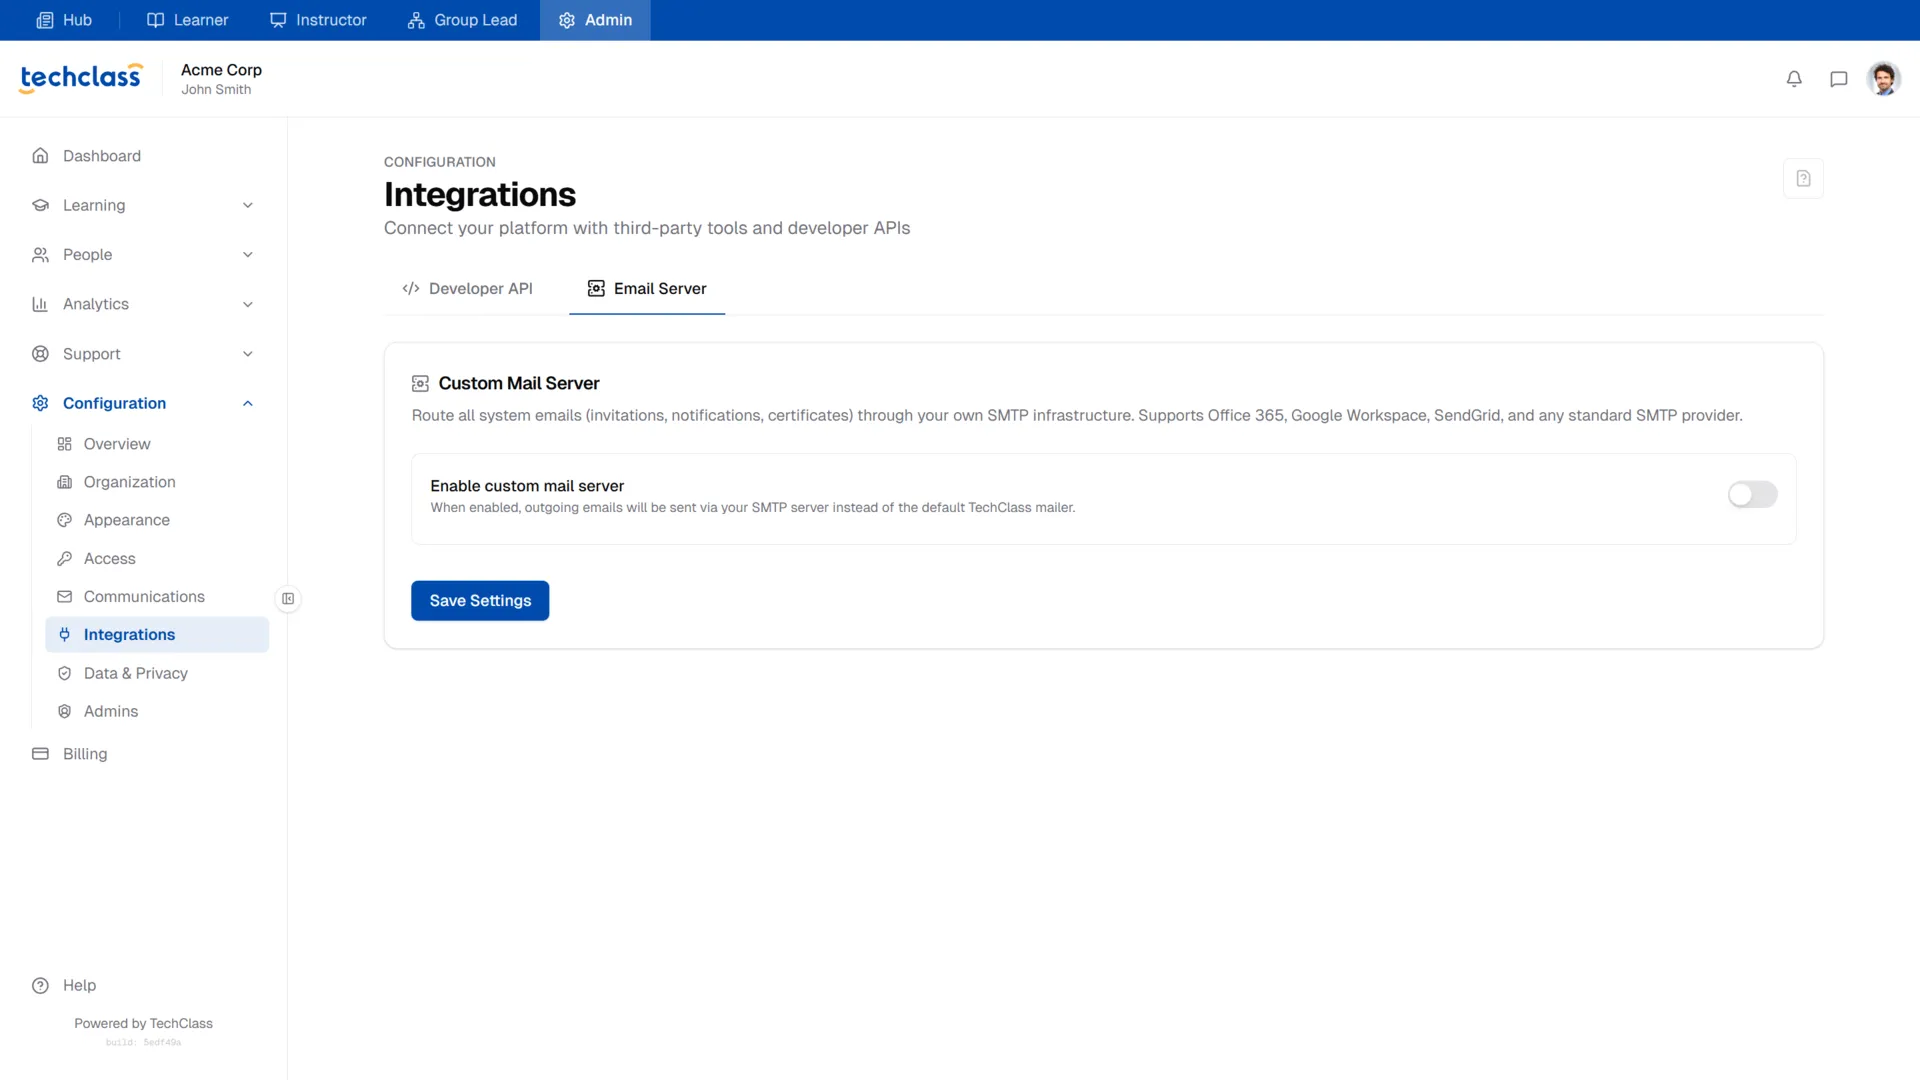Click the Custom Mail Server heading icon
This screenshot has height=1080, width=1920.
pyautogui.click(x=420, y=384)
